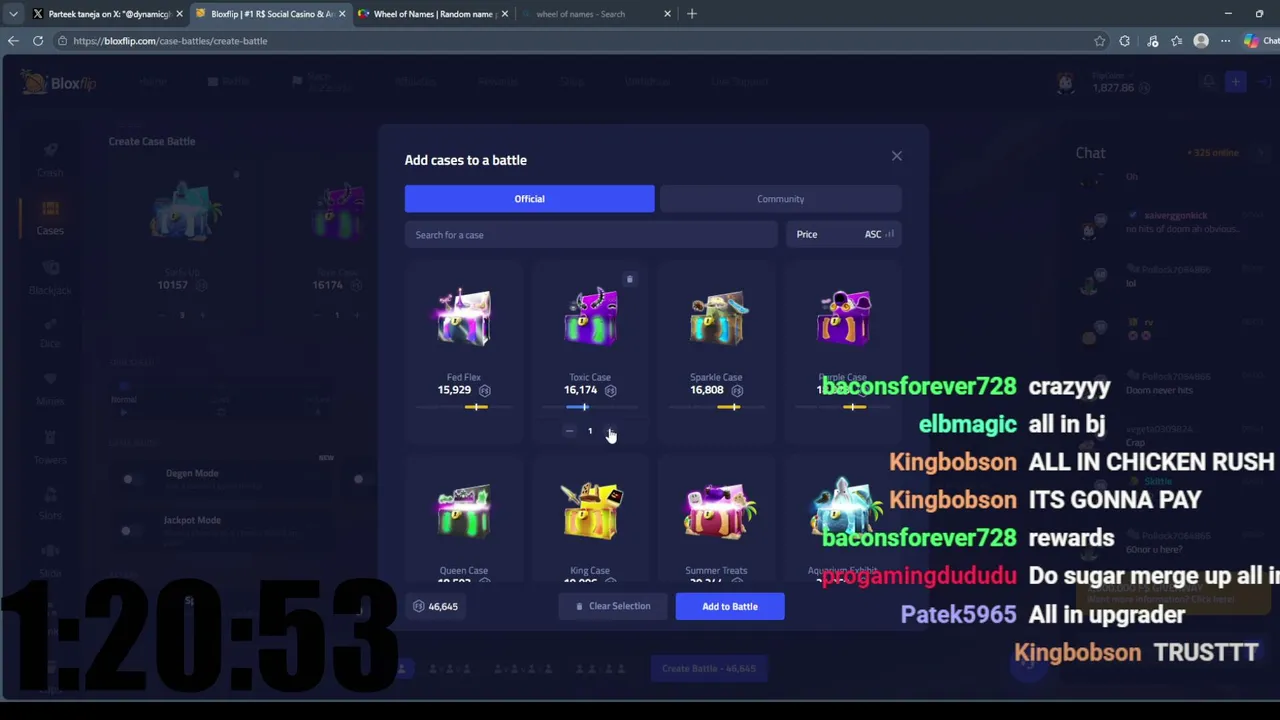Bookmark this page with the star icon
Screen dimensions: 1280x720
tap(1100, 41)
